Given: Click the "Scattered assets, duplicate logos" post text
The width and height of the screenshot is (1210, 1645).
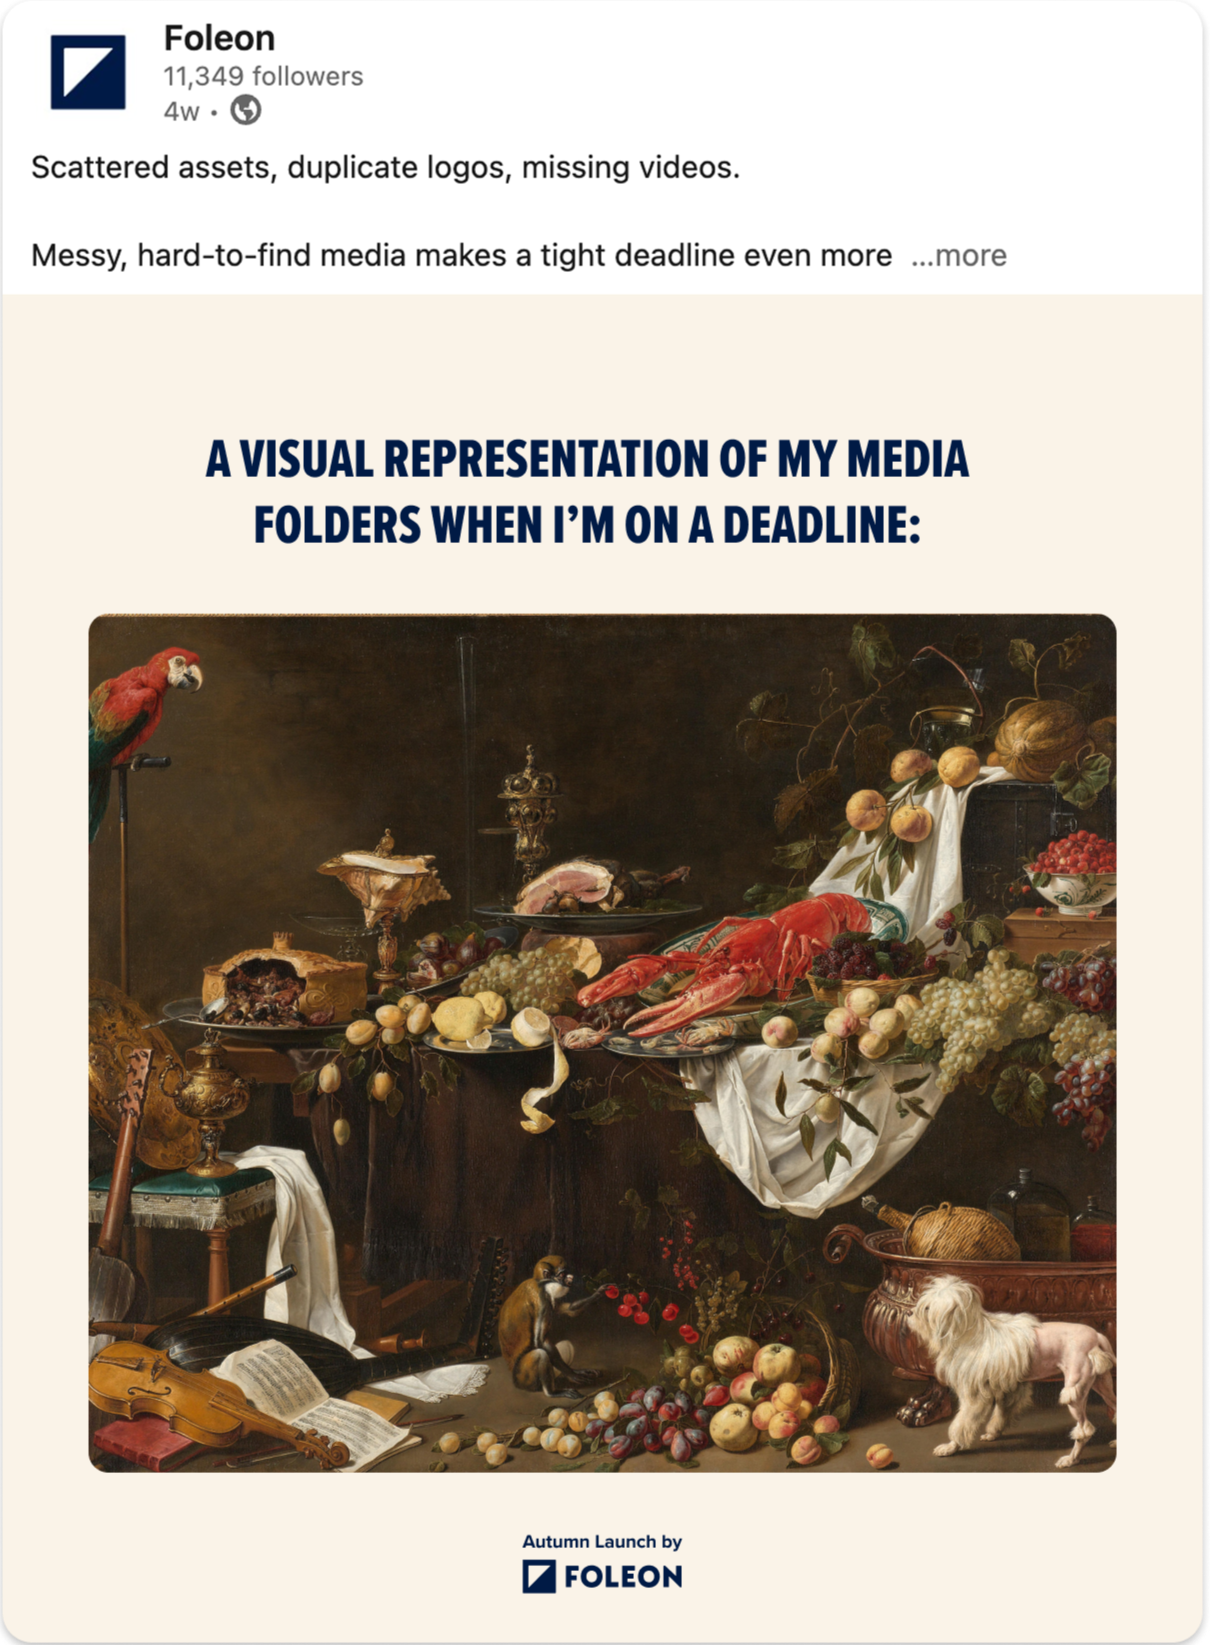Looking at the screenshot, I should (386, 167).
